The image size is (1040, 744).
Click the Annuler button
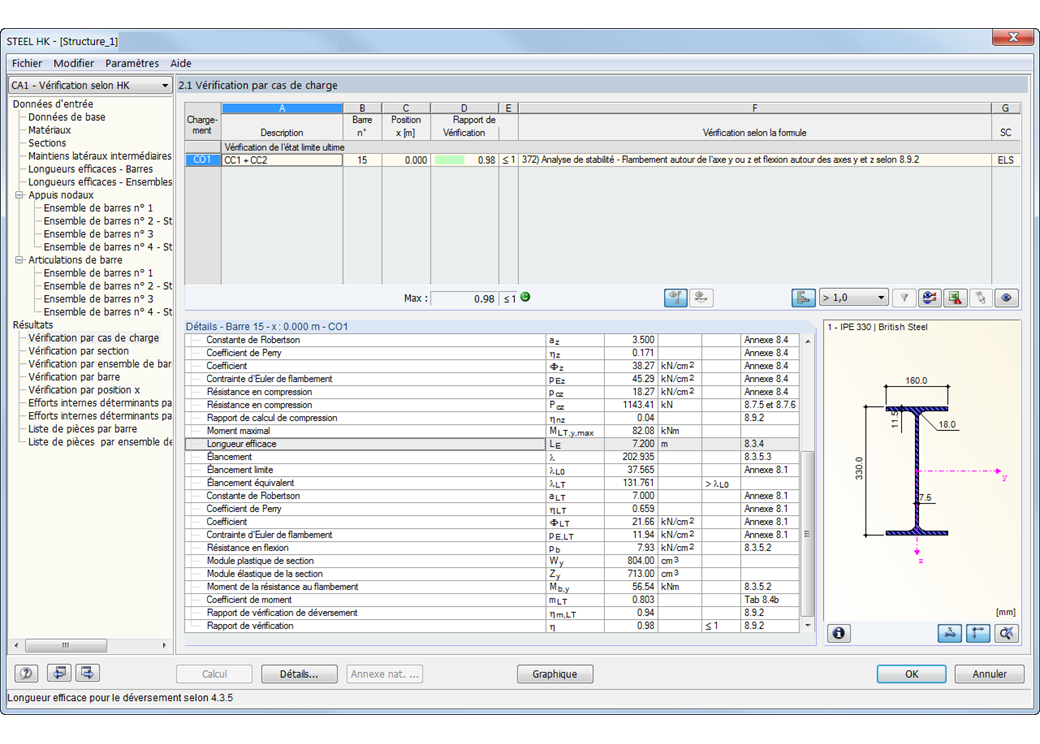[989, 674]
